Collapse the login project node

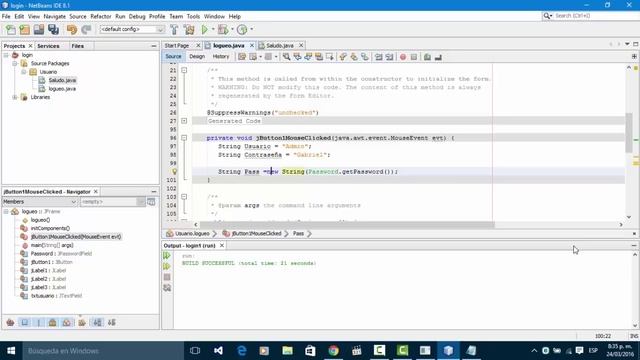[6, 55]
